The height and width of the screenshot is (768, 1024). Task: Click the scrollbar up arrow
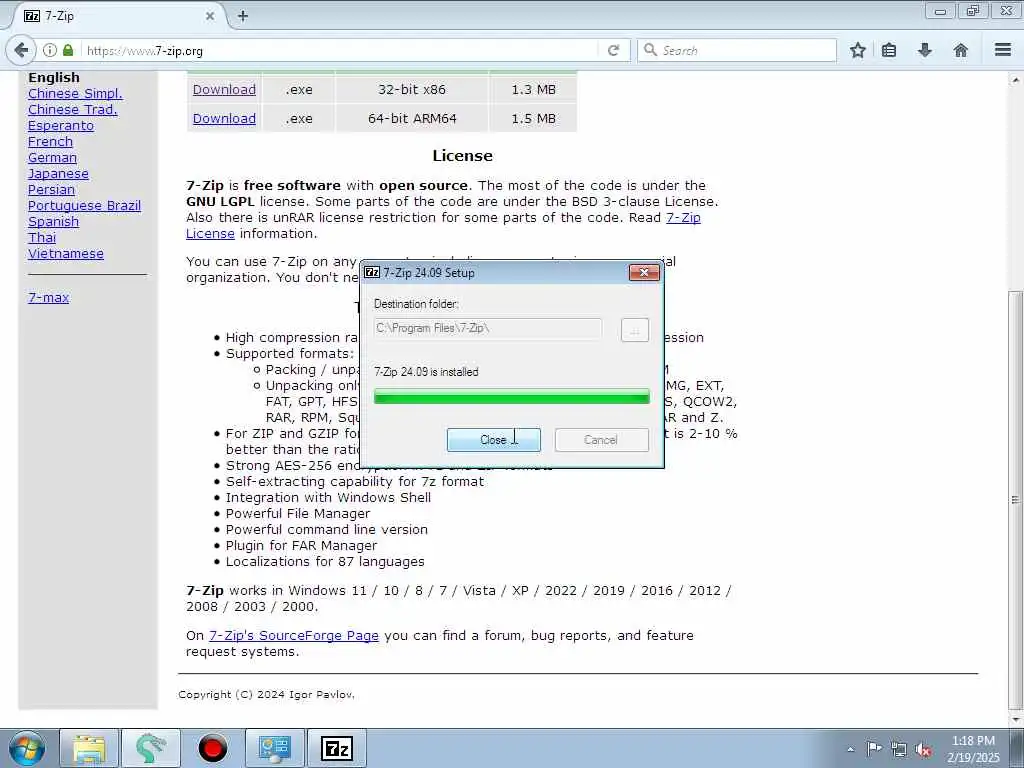pyautogui.click(x=1015, y=80)
